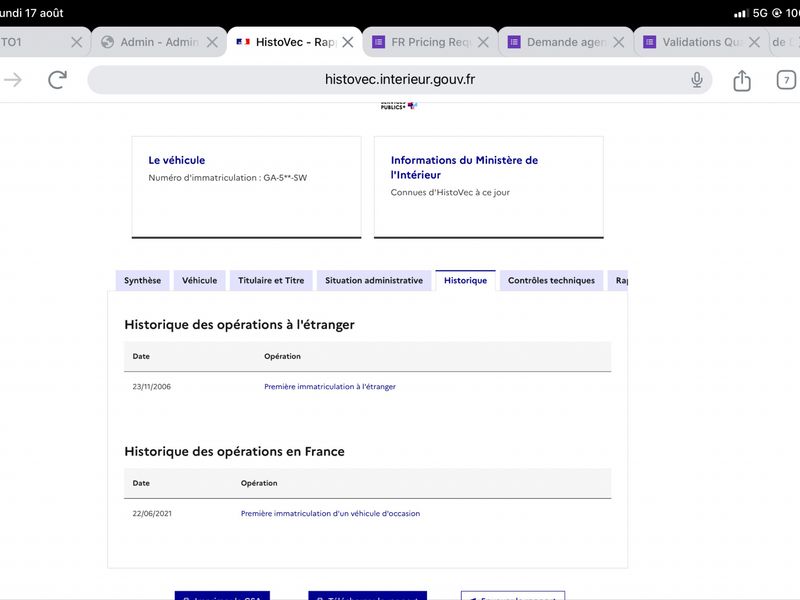This screenshot has height=600, width=800.
Task: Close the Demande agen tab
Action: point(618,42)
